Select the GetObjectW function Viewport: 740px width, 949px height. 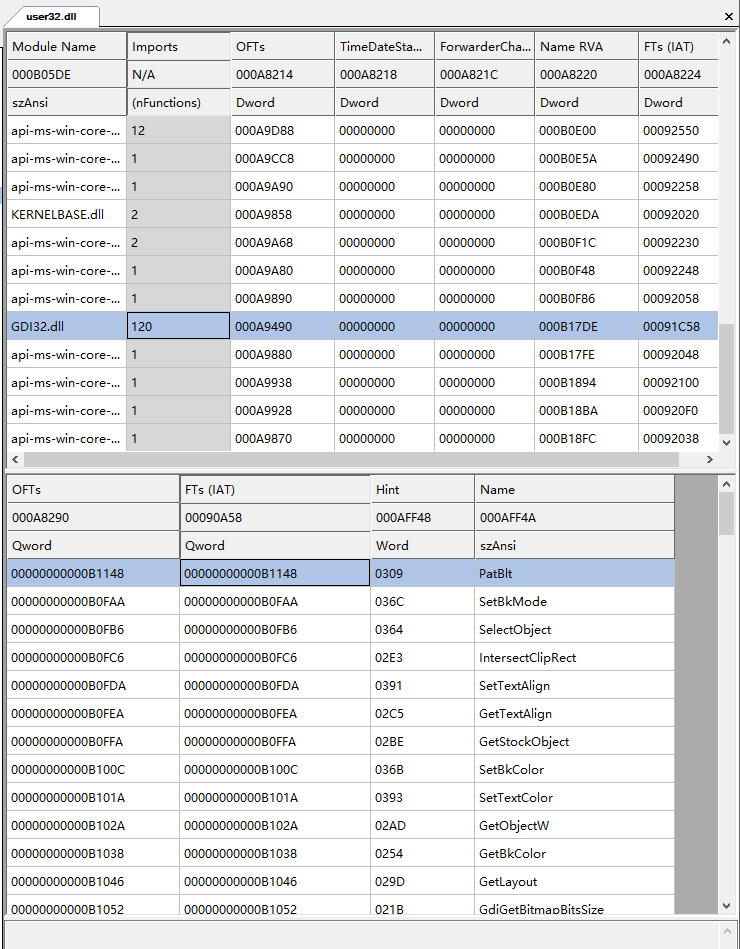point(341,826)
